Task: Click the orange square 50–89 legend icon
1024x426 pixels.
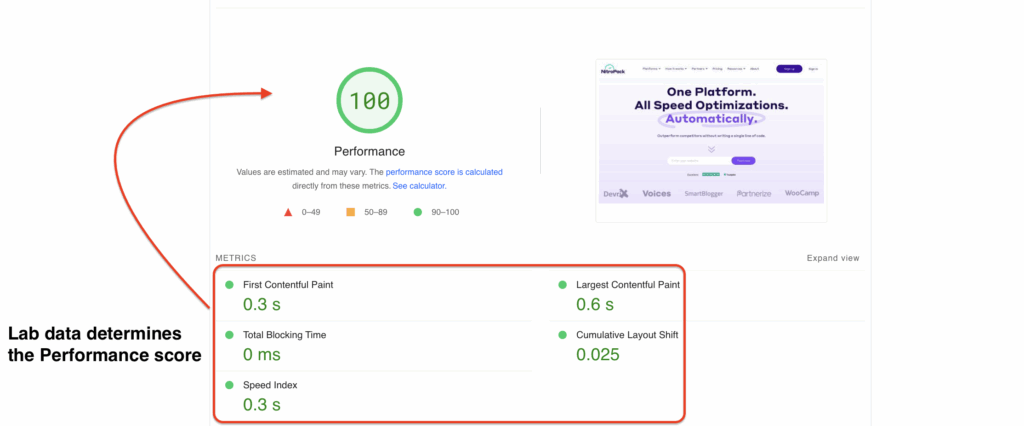Action: [351, 212]
